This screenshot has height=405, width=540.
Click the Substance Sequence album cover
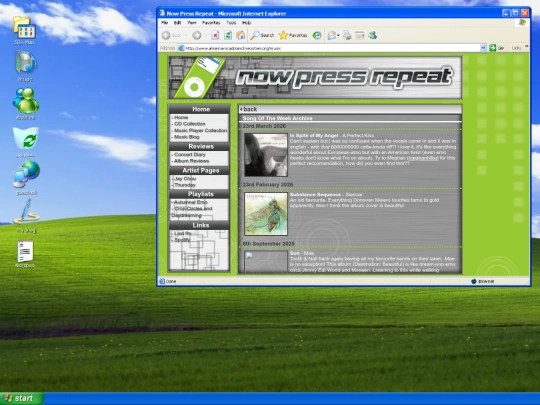click(x=266, y=214)
